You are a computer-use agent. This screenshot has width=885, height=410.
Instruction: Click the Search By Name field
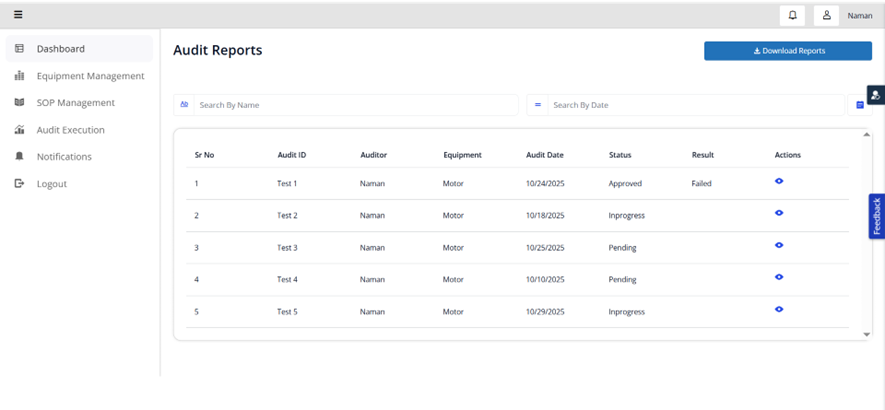(x=355, y=105)
